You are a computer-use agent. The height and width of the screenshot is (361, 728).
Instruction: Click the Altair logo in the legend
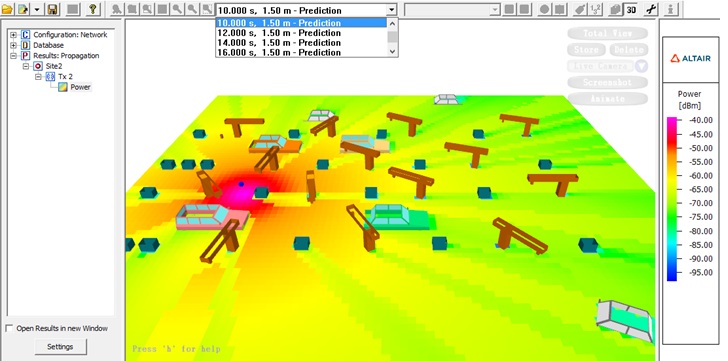(690, 58)
